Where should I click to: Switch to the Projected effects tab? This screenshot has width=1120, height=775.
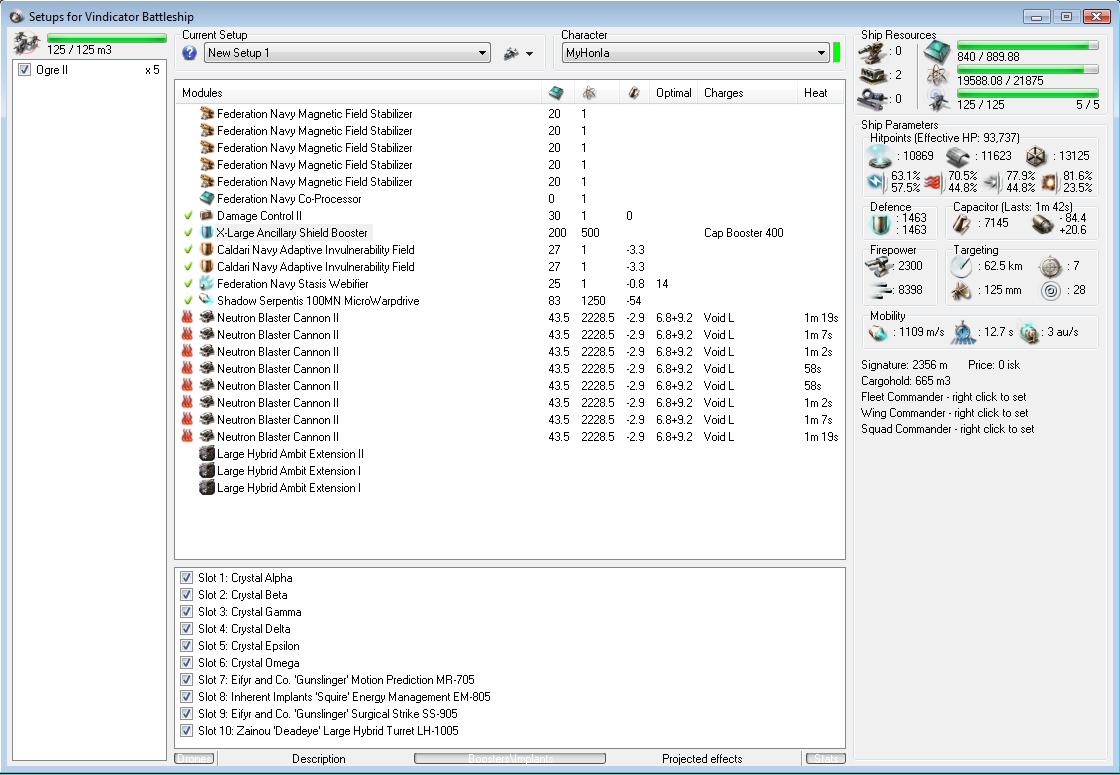pyautogui.click(x=702, y=759)
